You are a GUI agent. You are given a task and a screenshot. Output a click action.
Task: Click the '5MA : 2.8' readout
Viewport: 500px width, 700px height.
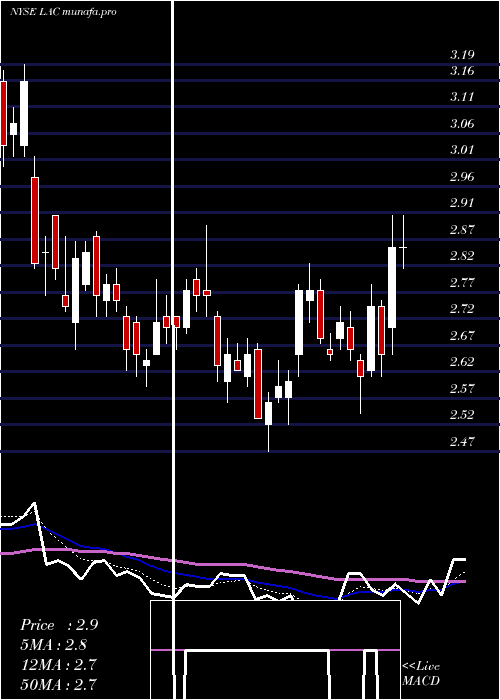click(x=54, y=645)
